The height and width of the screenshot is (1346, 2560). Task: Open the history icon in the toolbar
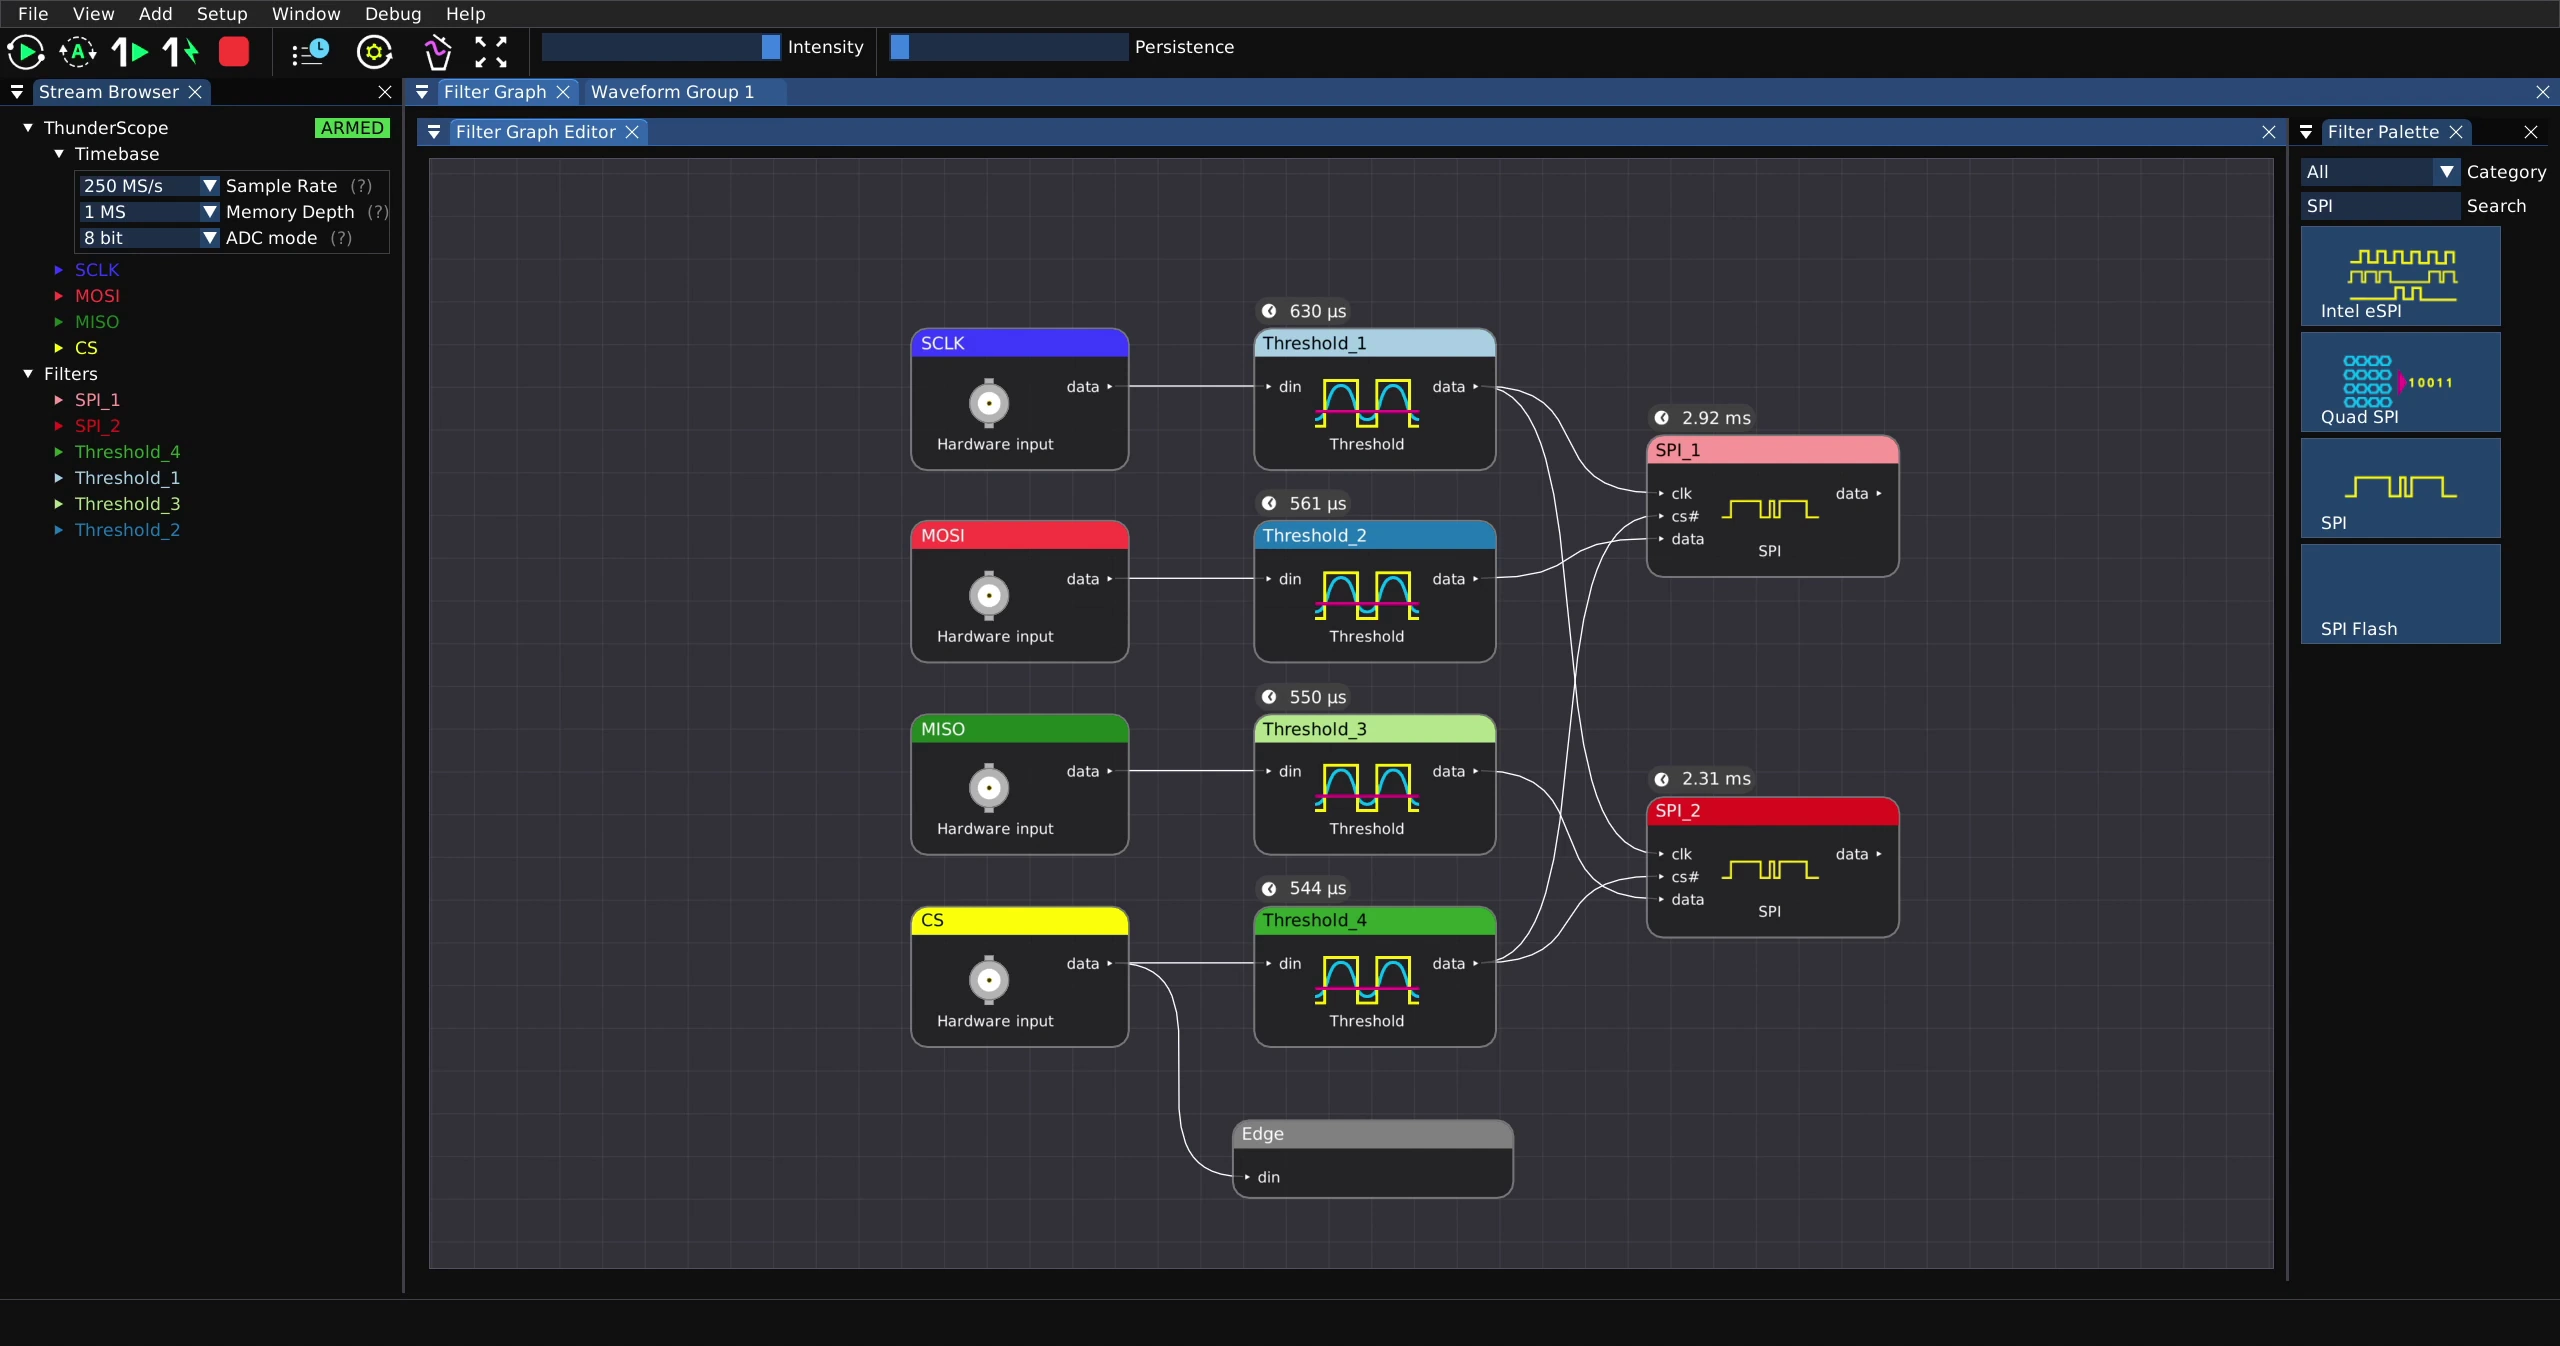pyautogui.click(x=310, y=52)
